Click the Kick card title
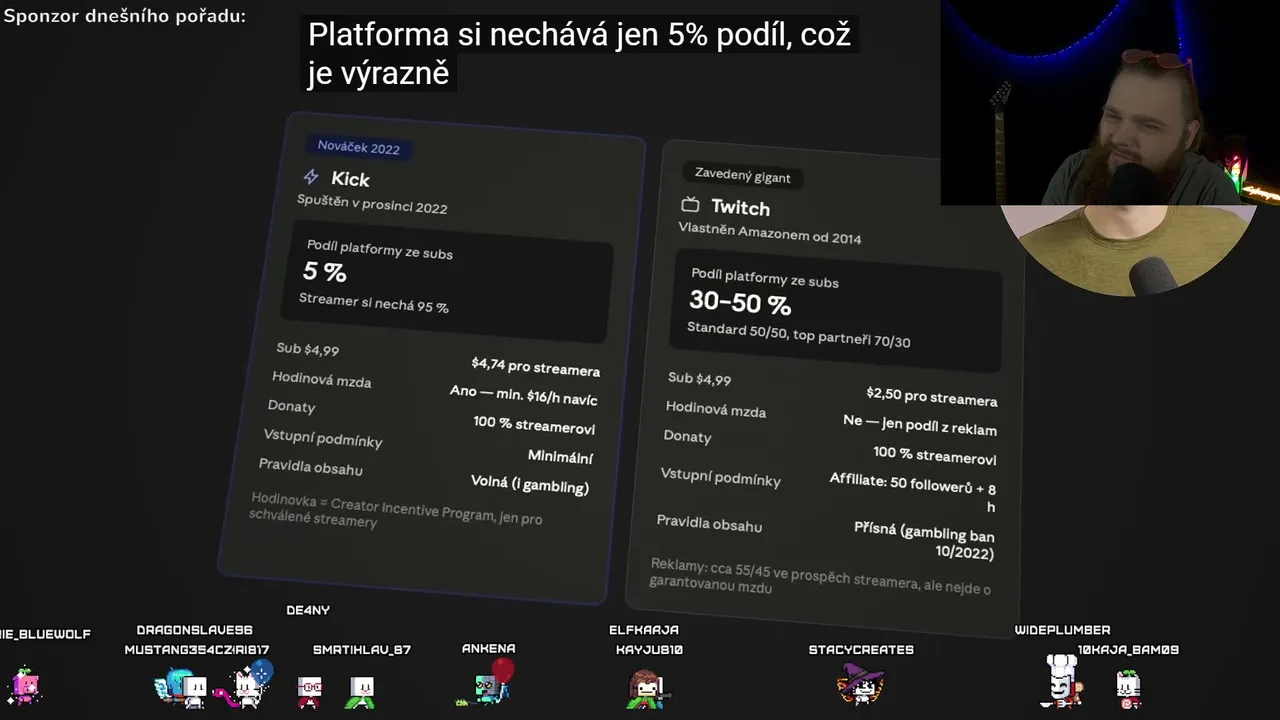The width and height of the screenshot is (1280, 720). (350, 179)
